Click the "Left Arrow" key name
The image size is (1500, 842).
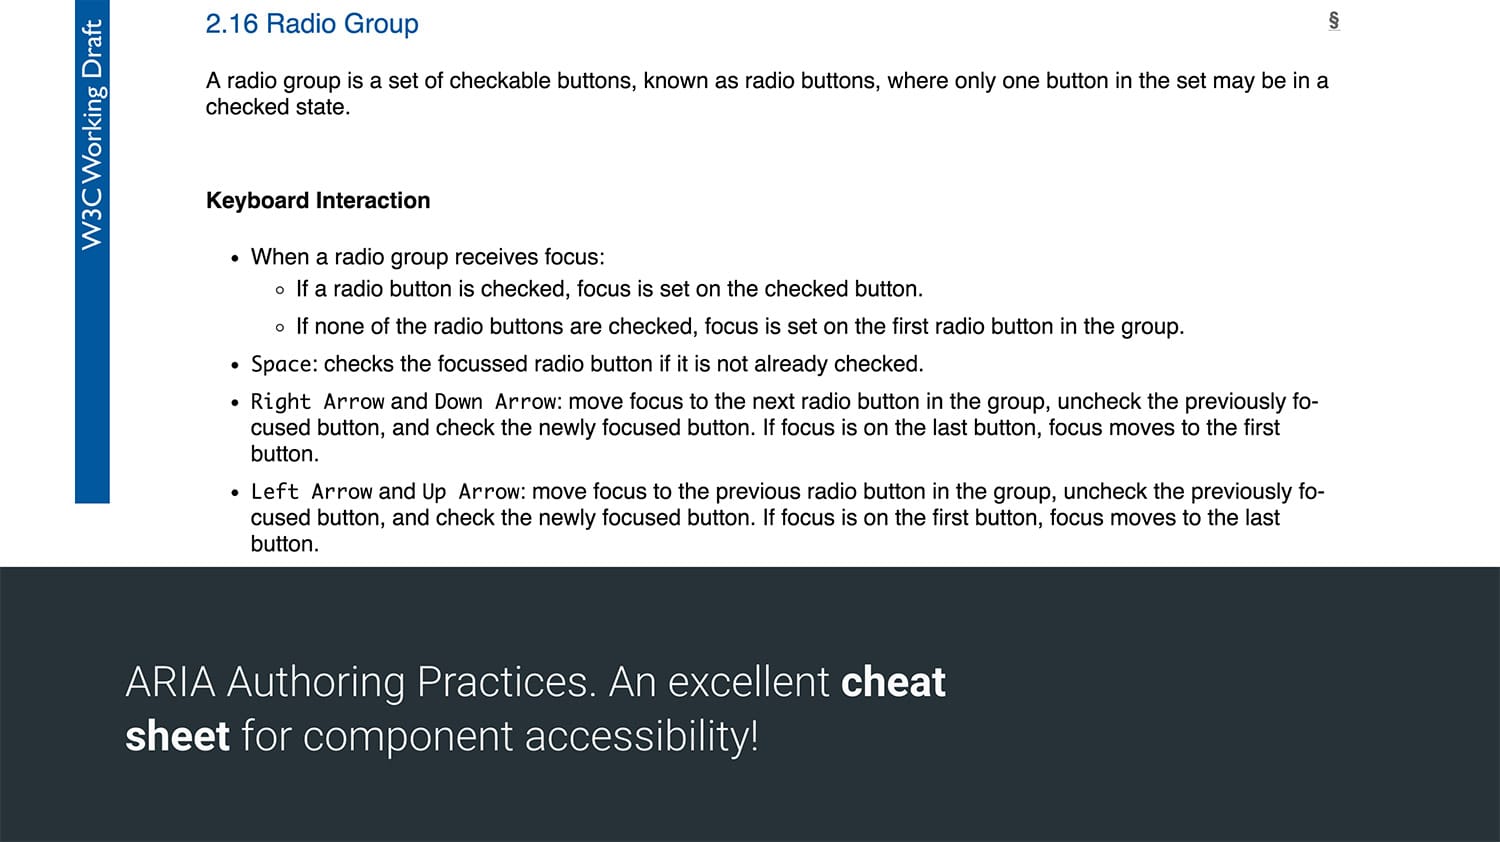coord(311,492)
